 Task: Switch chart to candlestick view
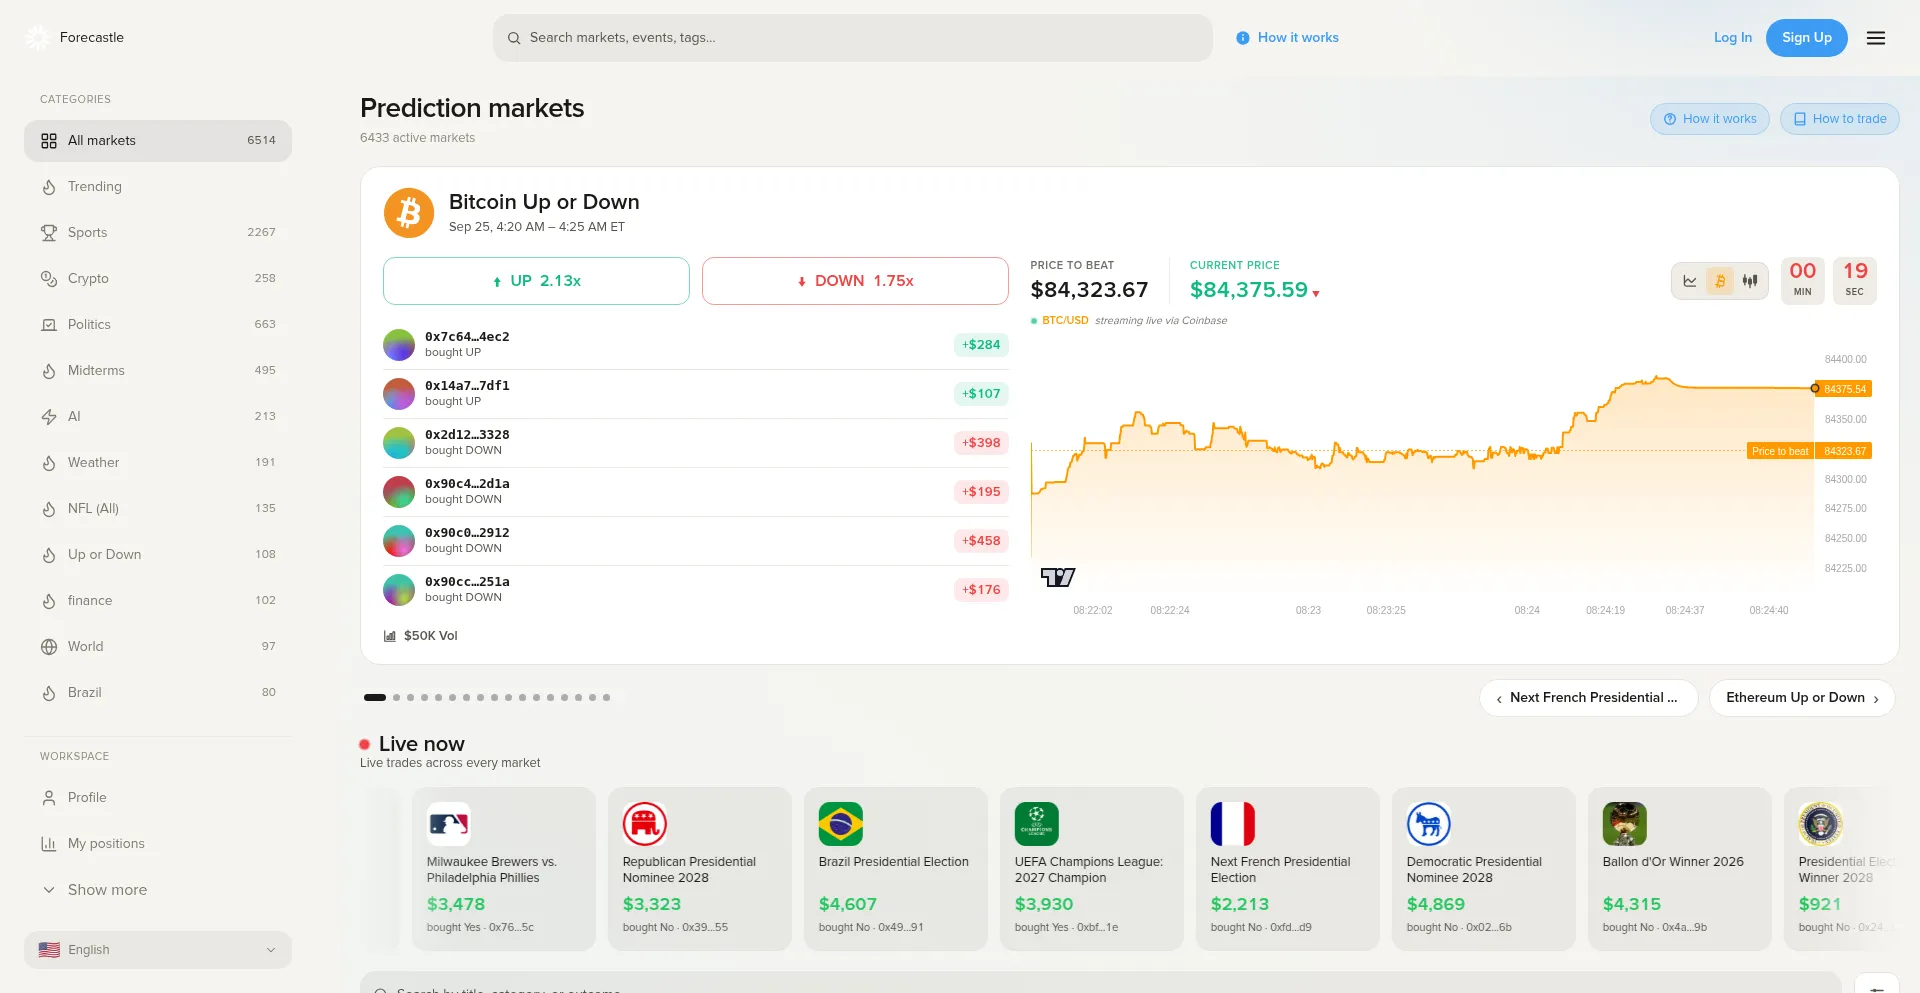click(1750, 281)
